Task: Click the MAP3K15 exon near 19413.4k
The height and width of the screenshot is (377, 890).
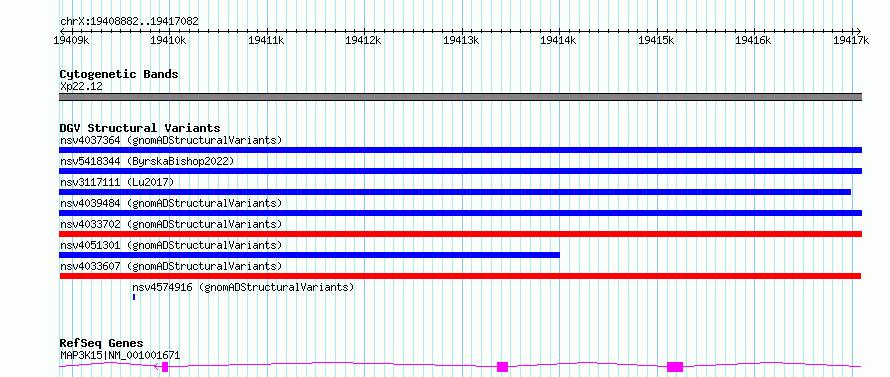Action: pos(502,367)
